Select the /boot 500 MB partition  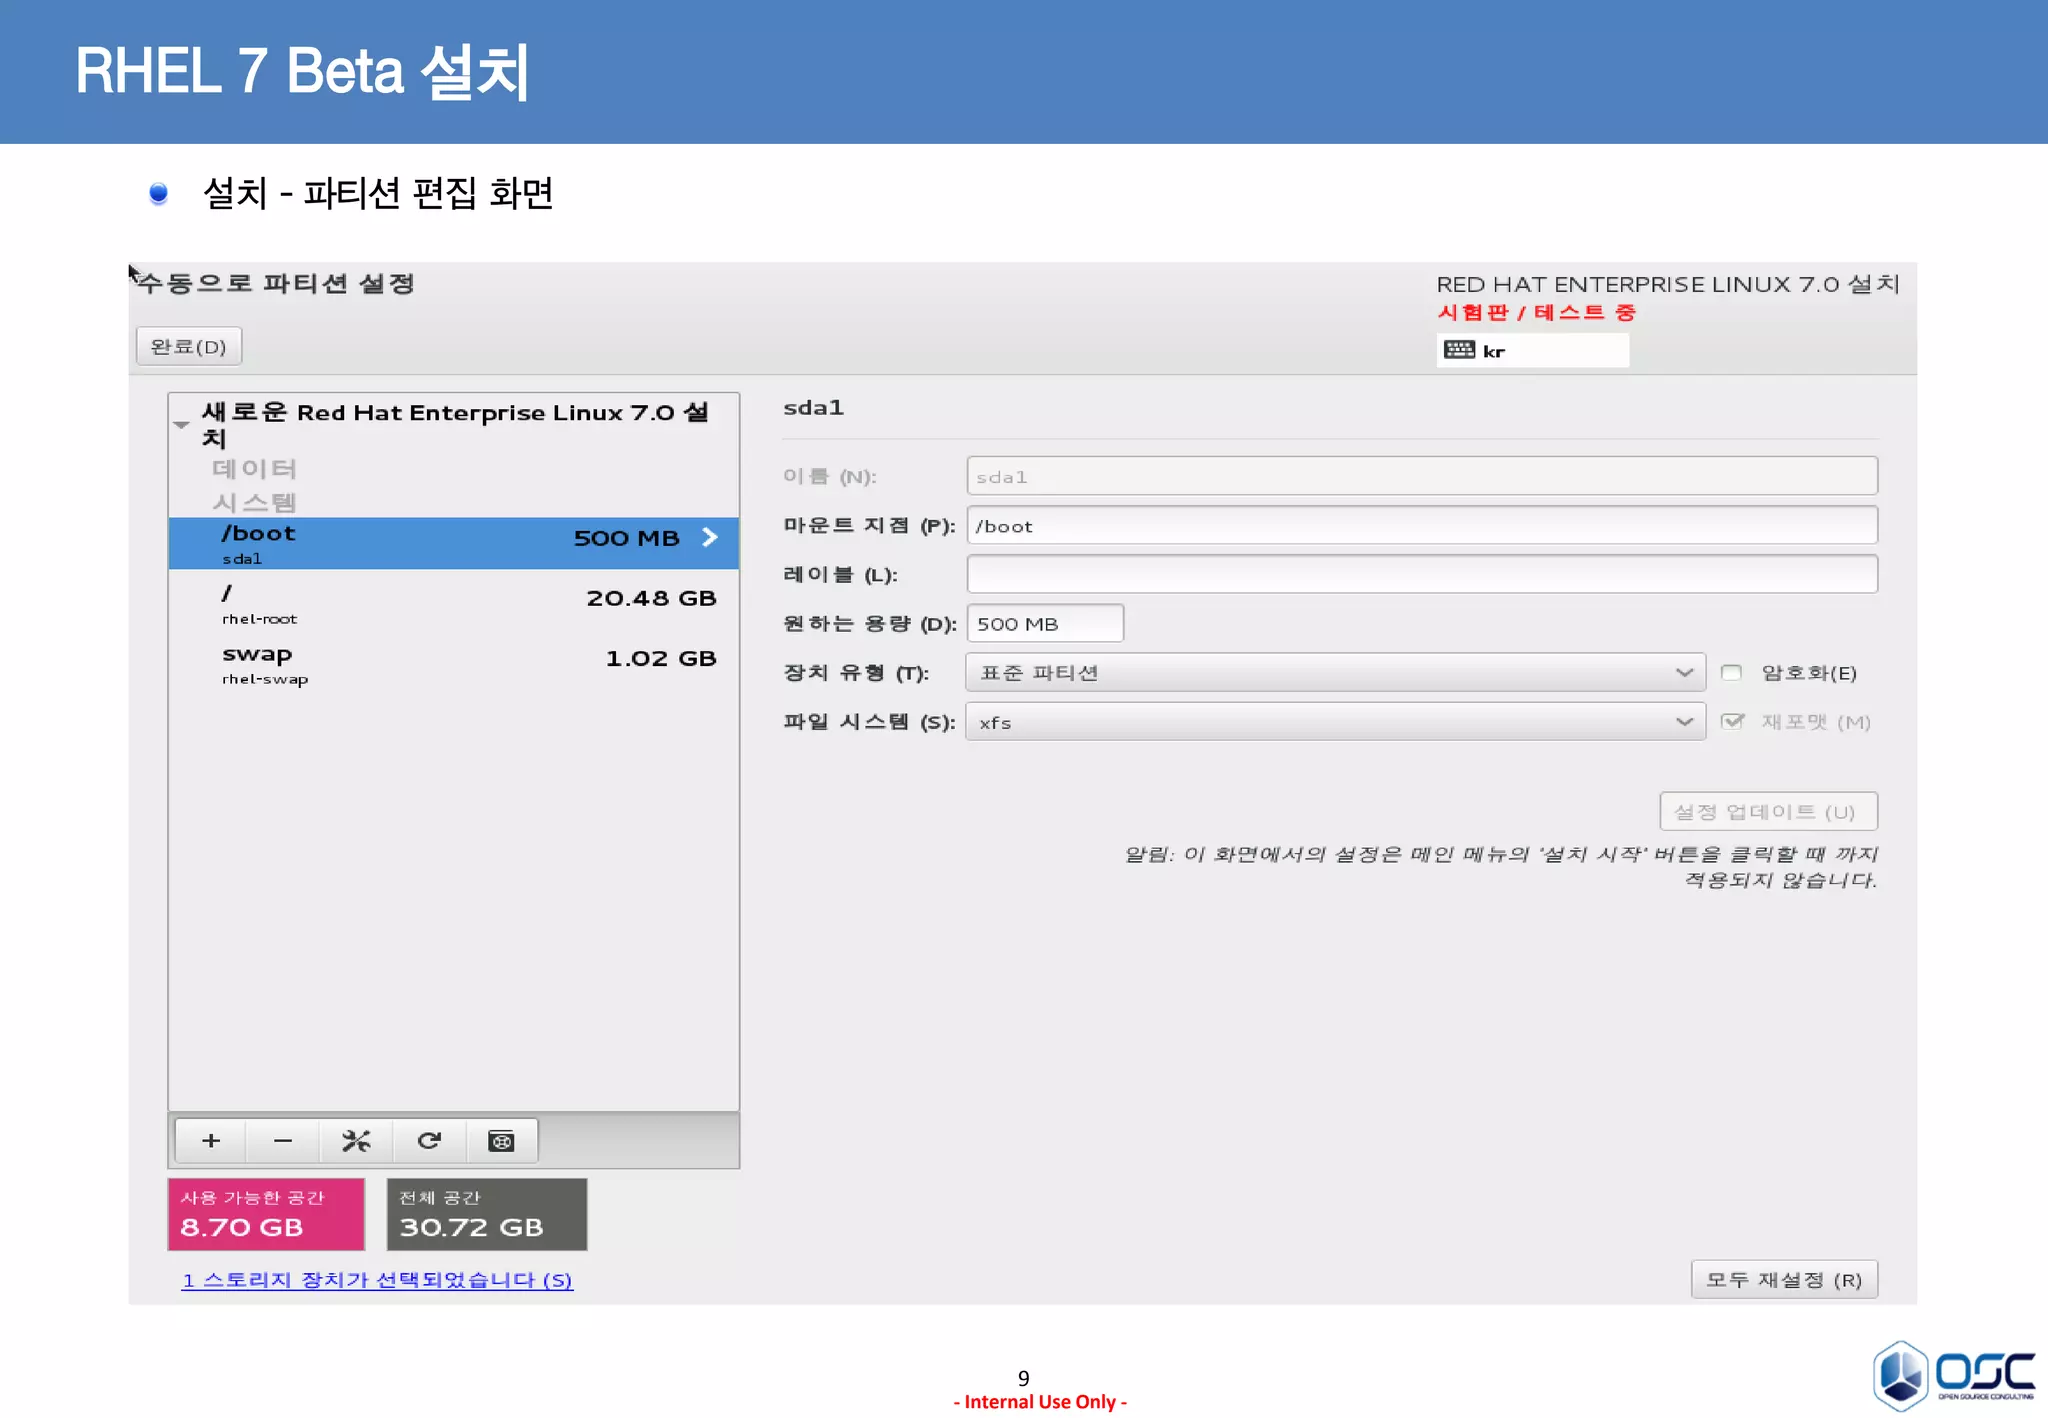pos(454,543)
